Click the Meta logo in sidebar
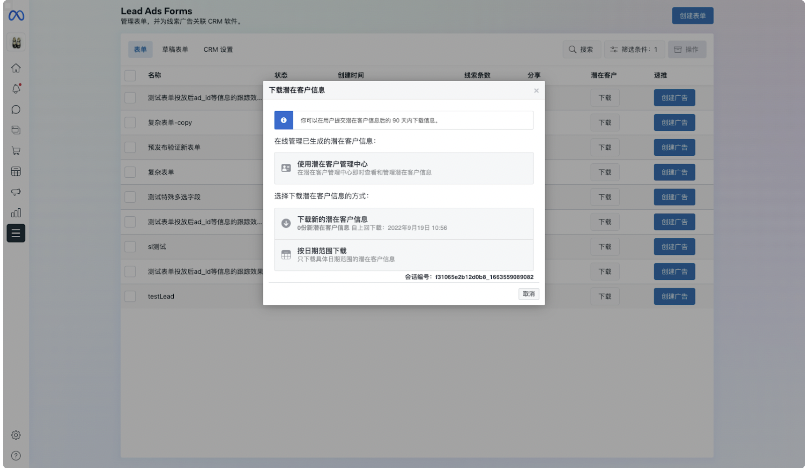This screenshot has height=468, width=806. [16, 16]
